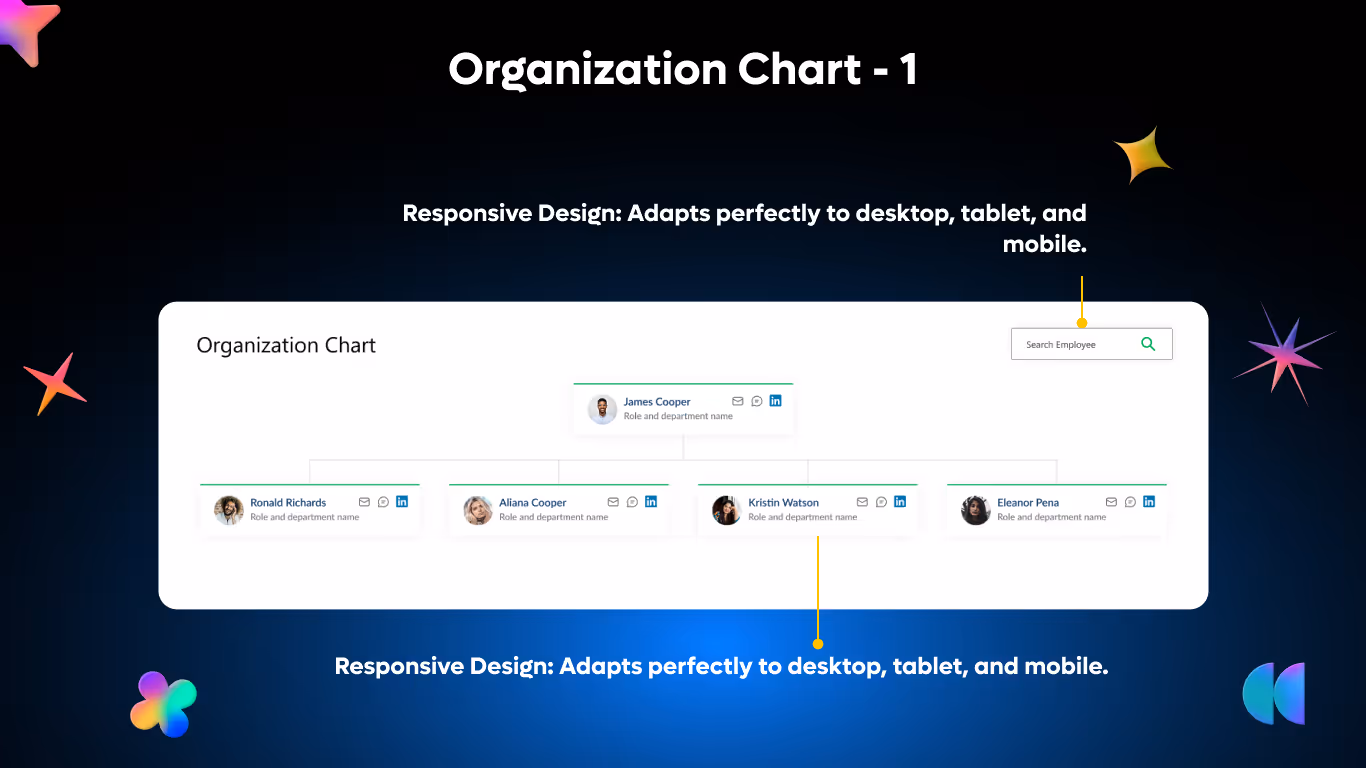Click the email icon on James Cooper's card
The height and width of the screenshot is (768, 1366).
point(737,400)
